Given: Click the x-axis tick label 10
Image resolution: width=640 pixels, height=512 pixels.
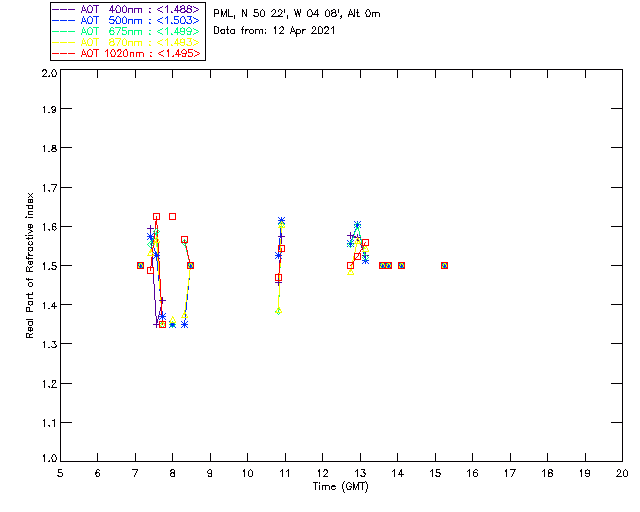Looking at the screenshot, I should (247, 473).
